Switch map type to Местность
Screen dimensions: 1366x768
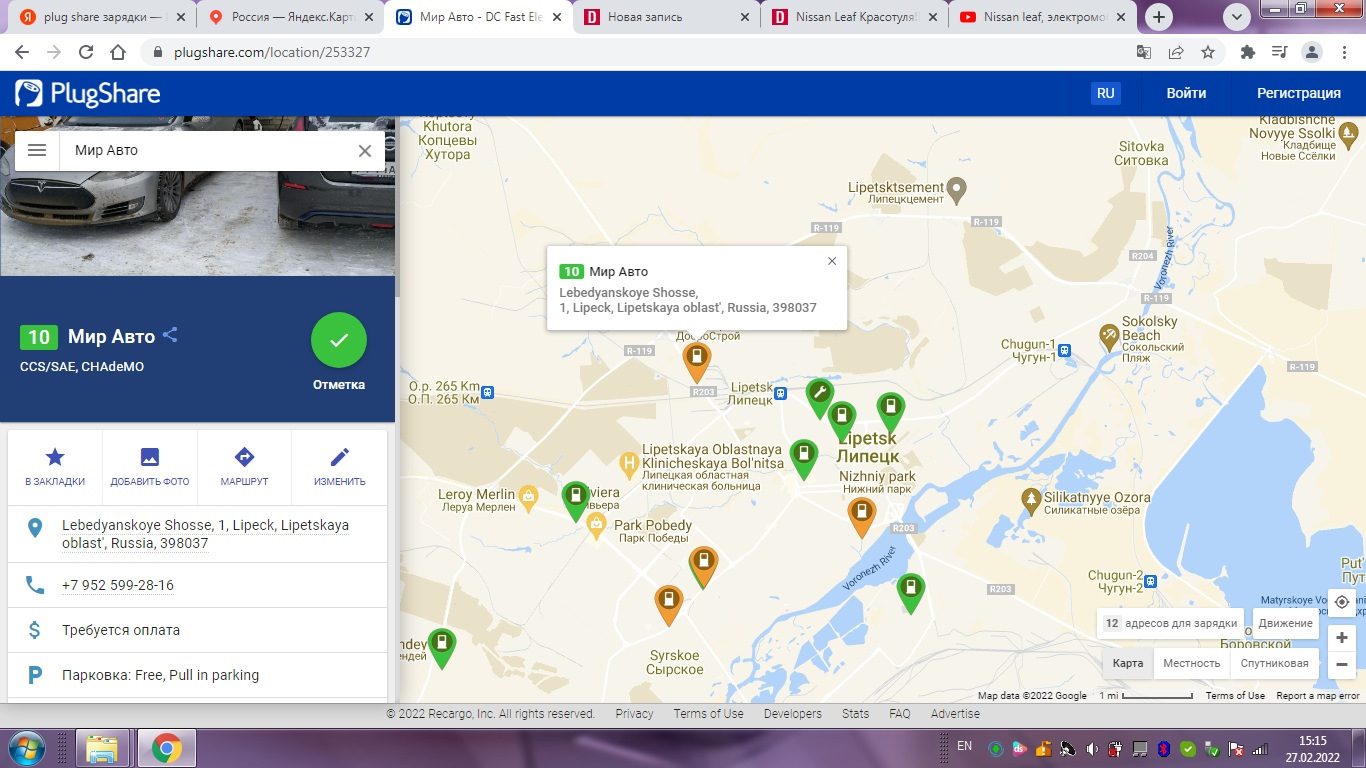click(x=1192, y=663)
